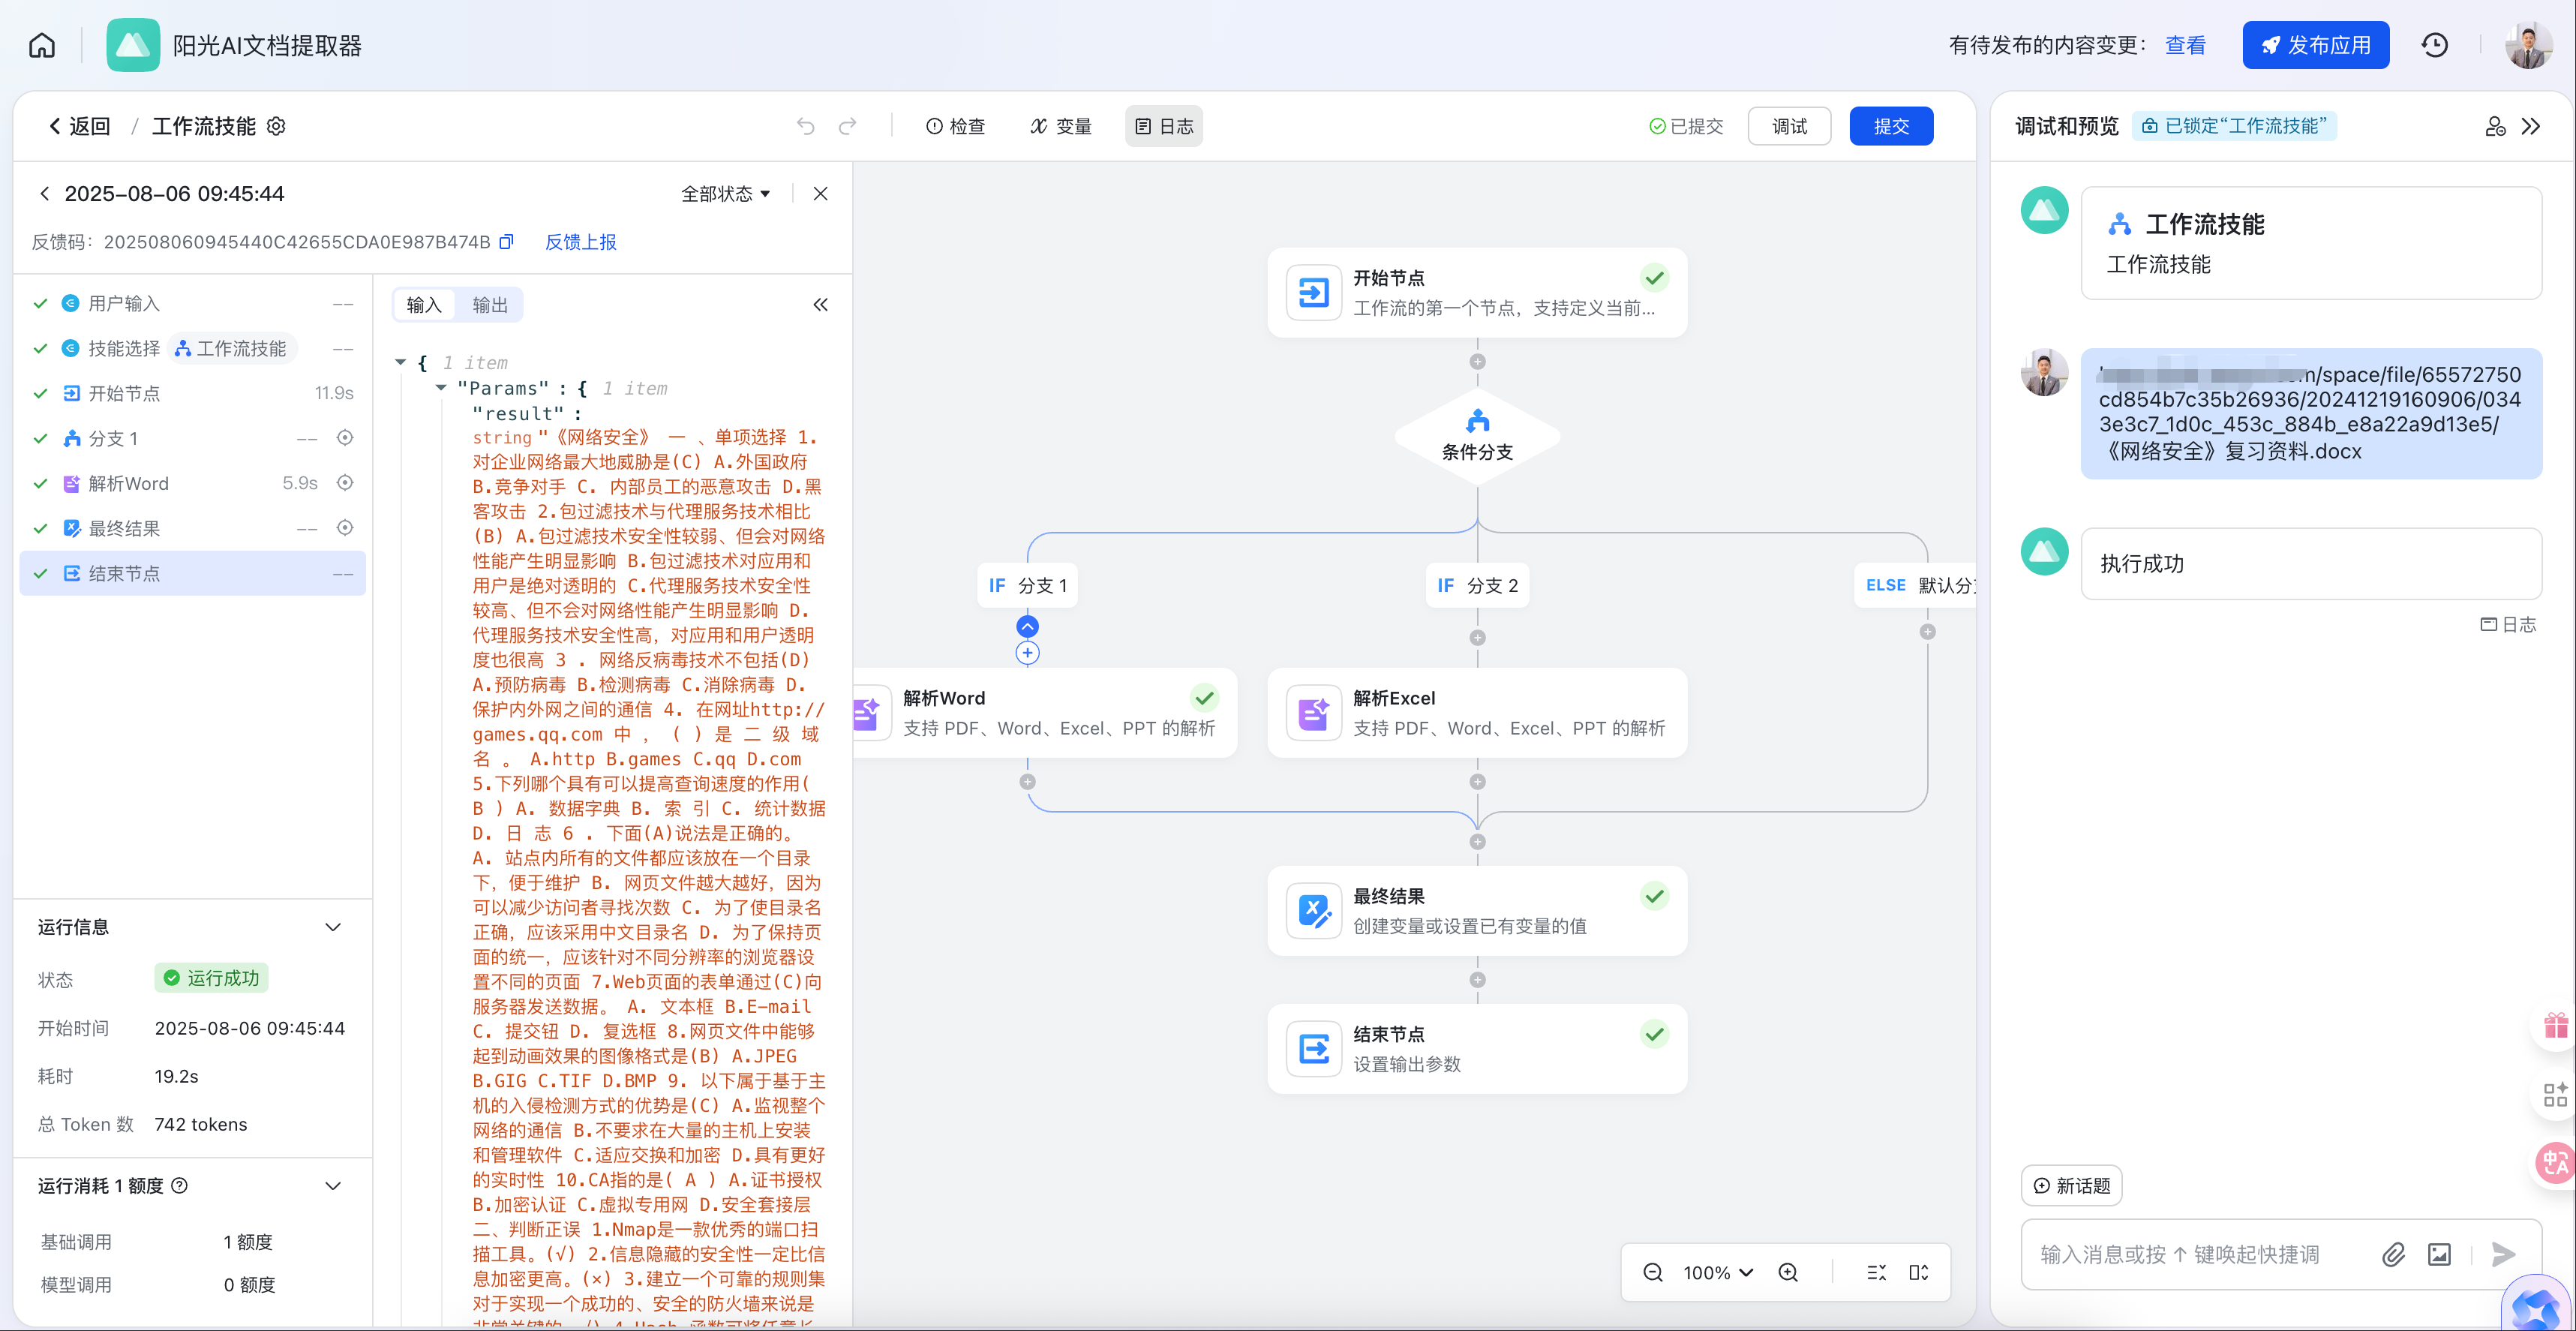Open help for 运行消耗 额度

tap(180, 1185)
